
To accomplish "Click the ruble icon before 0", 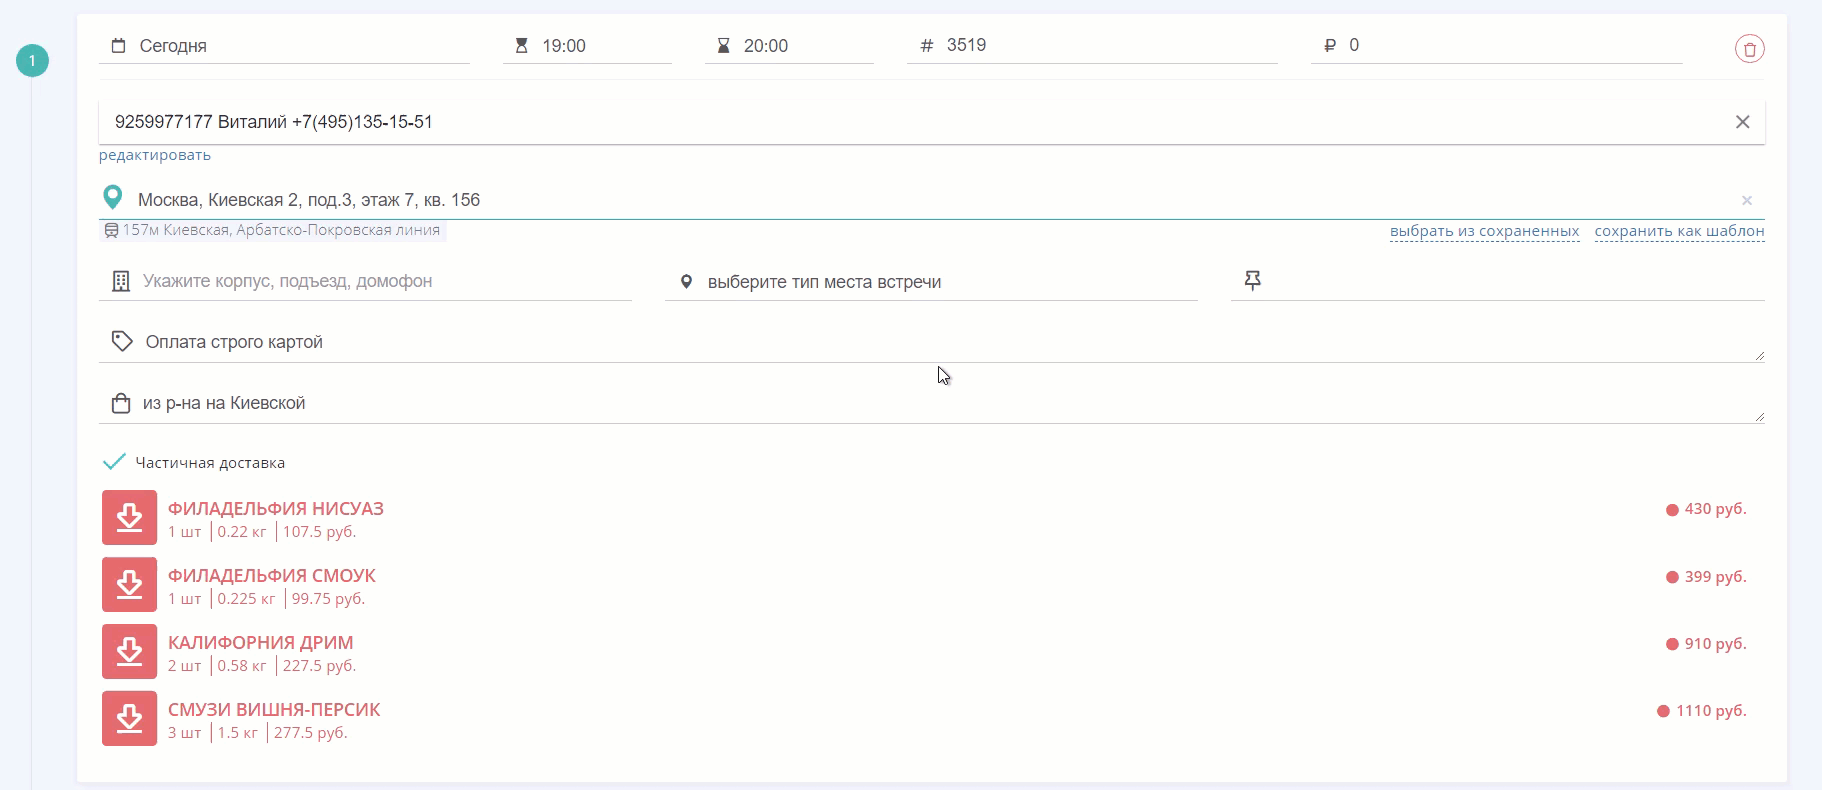I will [1330, 45].
